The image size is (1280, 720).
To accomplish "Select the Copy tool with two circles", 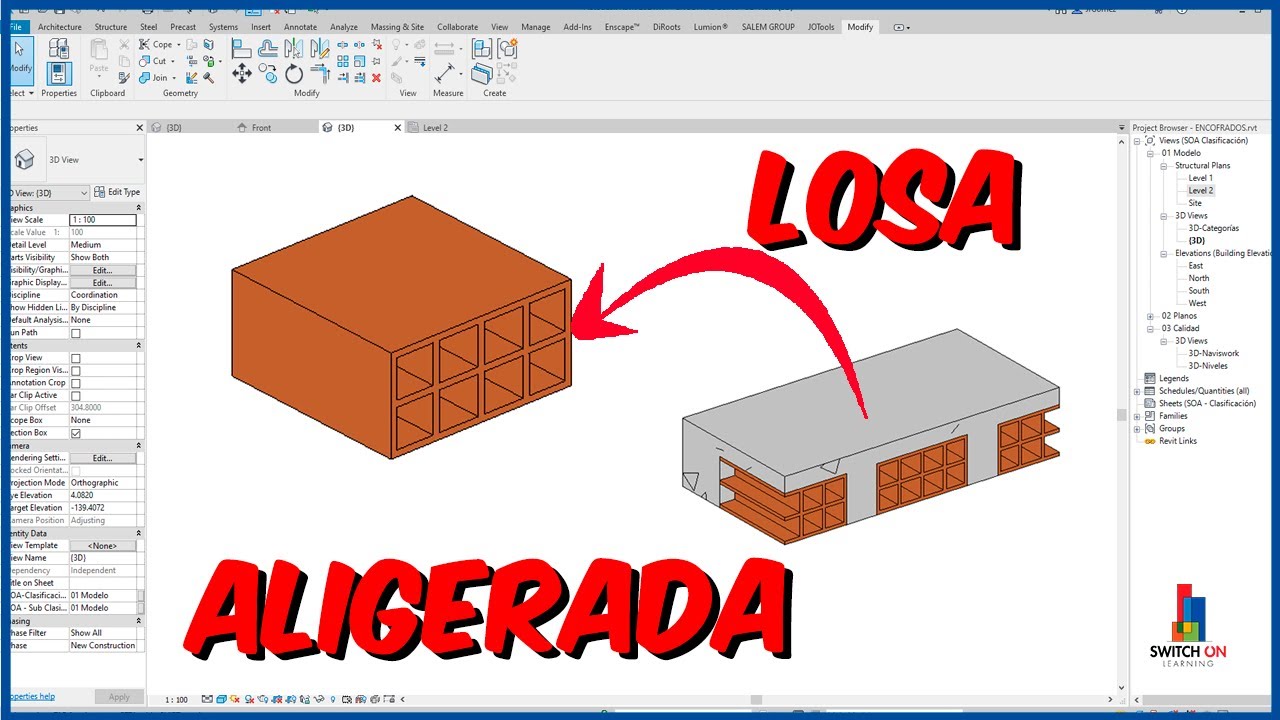I will (x=268, y=74).
